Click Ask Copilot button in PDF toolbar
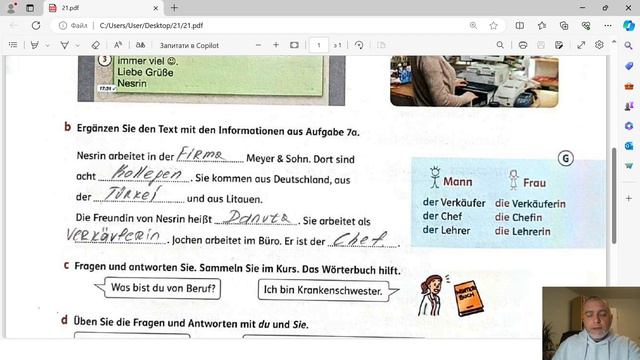The width and height of the screenshot is (640, 360). click(189, 45)
